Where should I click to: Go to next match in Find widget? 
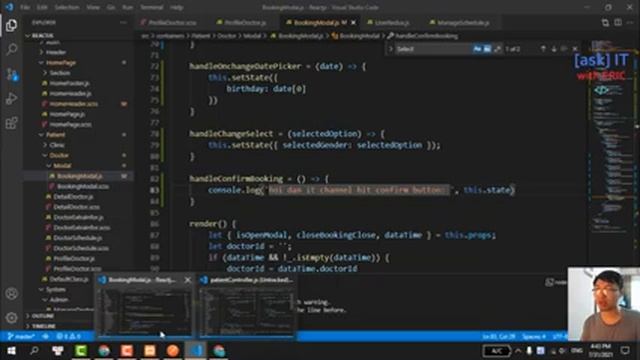click(554, 49)
